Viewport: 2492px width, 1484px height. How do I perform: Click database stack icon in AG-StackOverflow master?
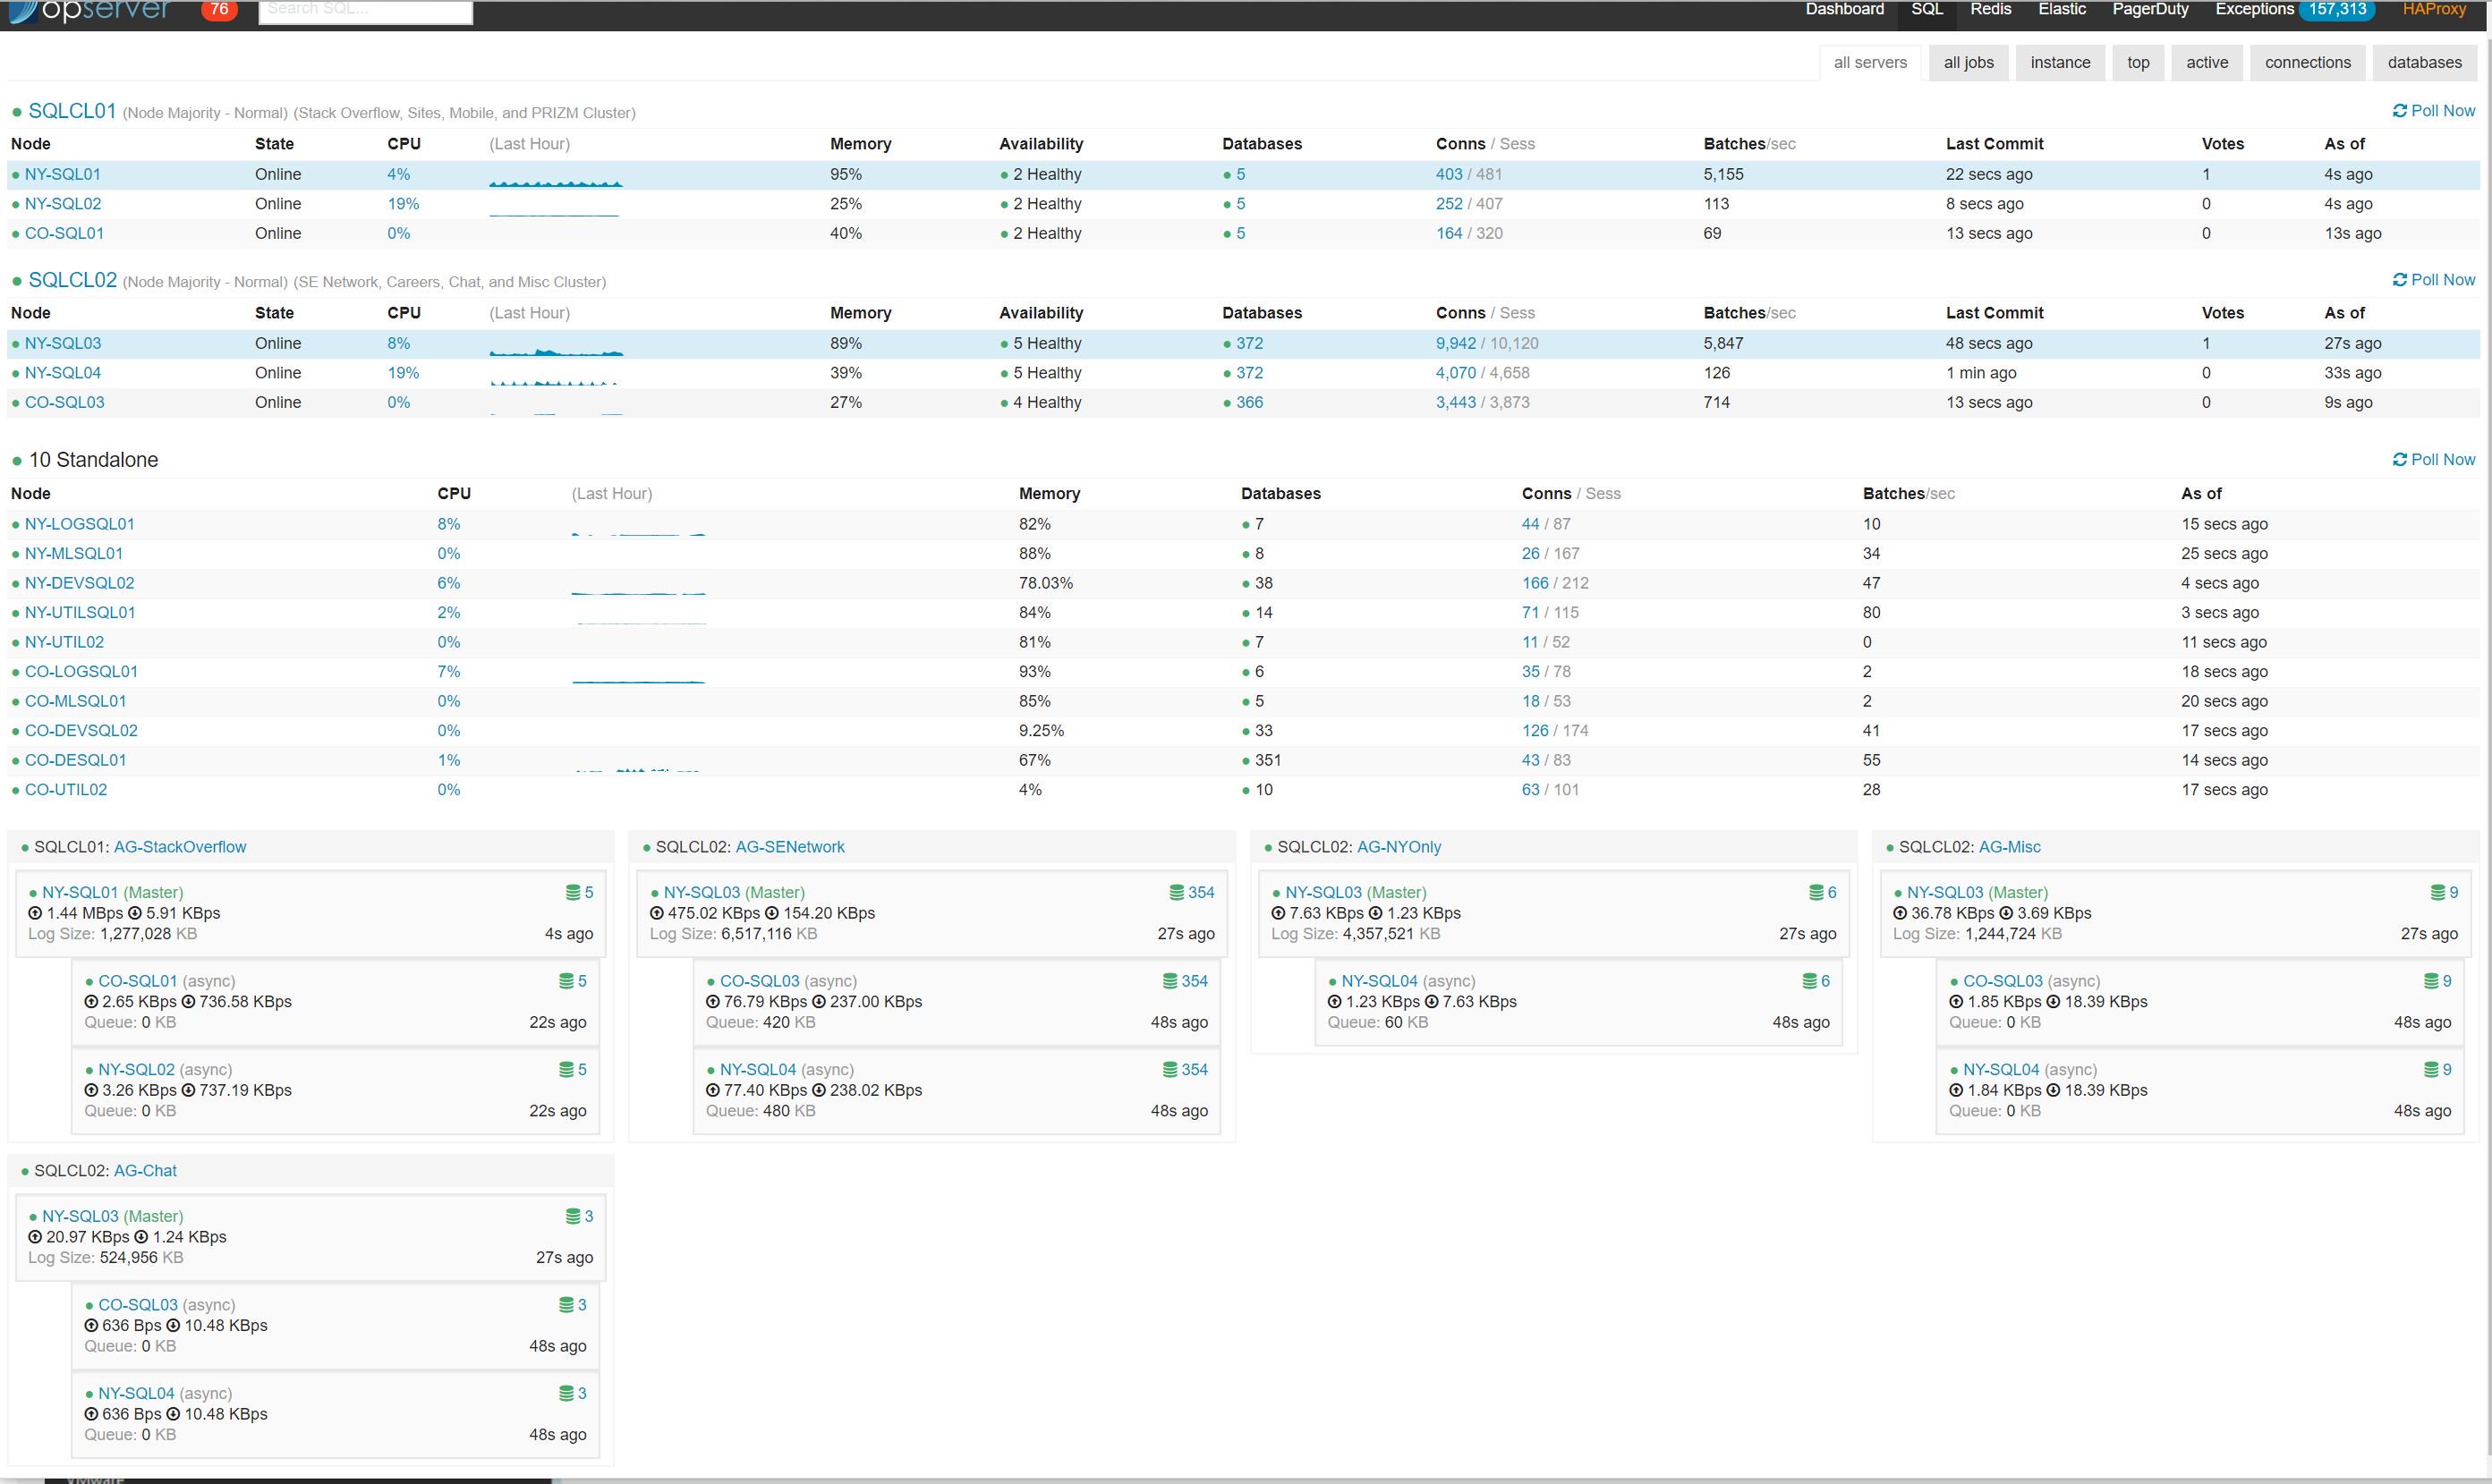tap(573, 892)
